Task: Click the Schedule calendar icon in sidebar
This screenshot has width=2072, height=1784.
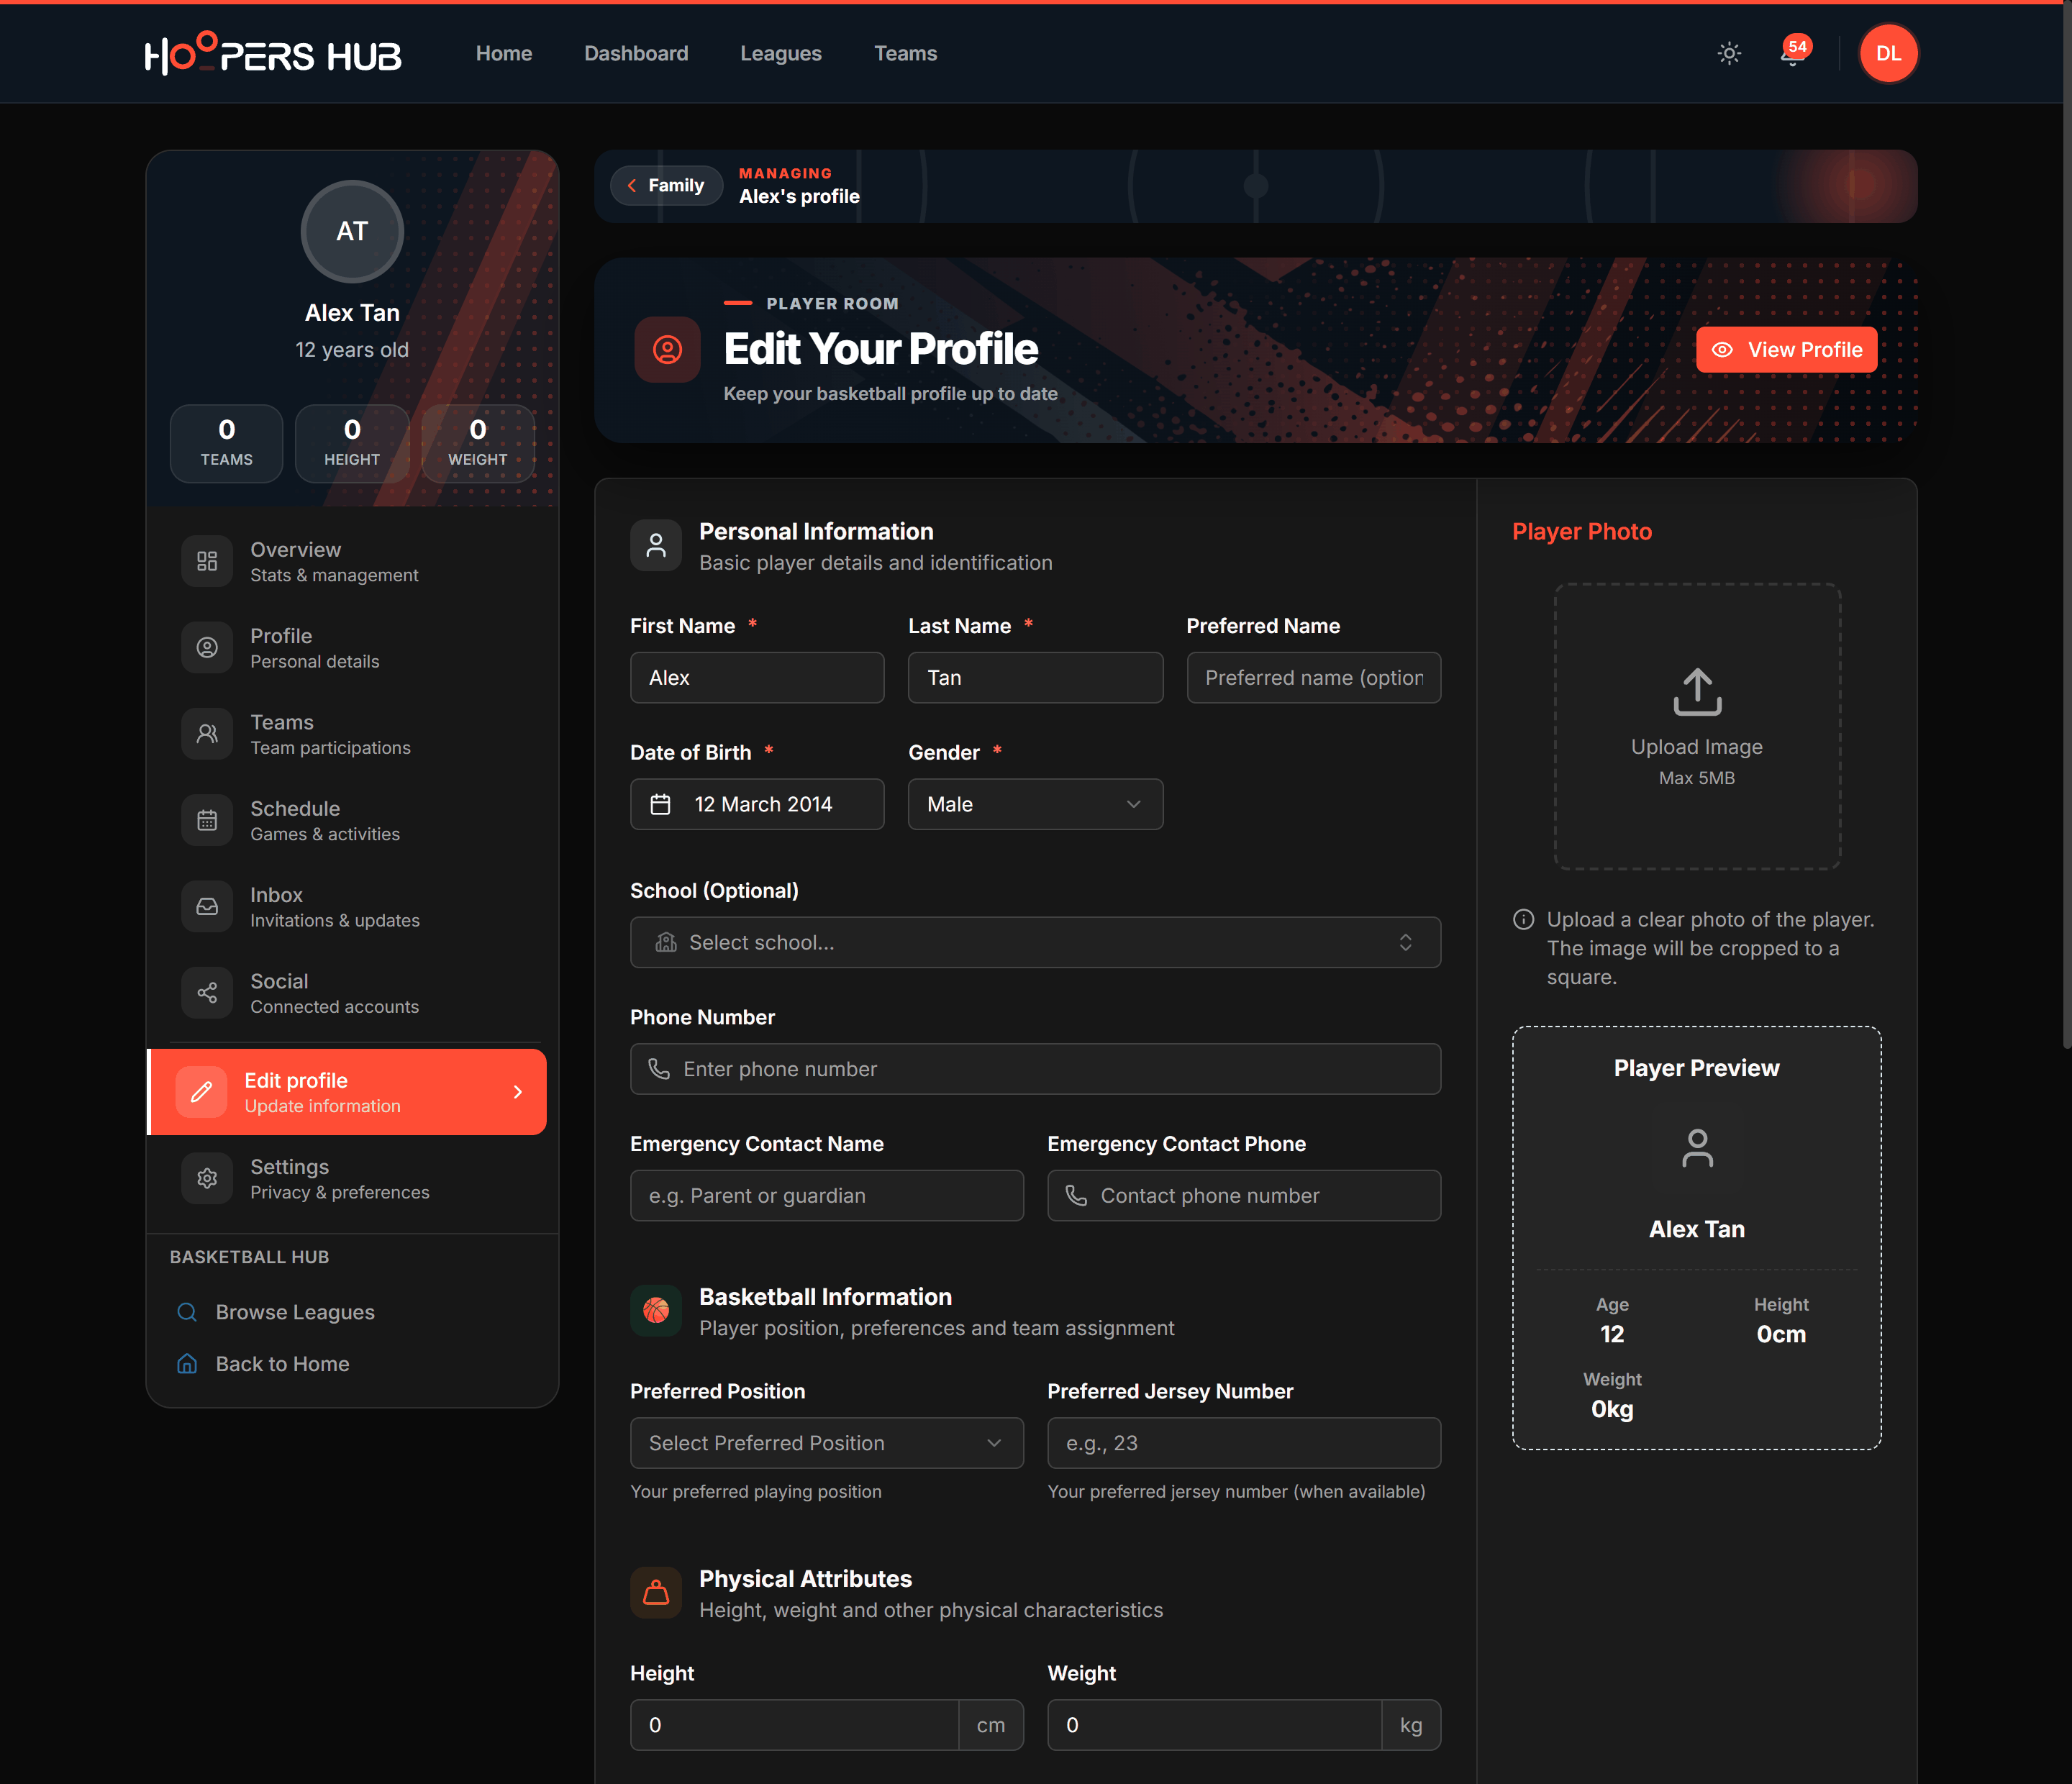Action: click(x=207, y=820)
